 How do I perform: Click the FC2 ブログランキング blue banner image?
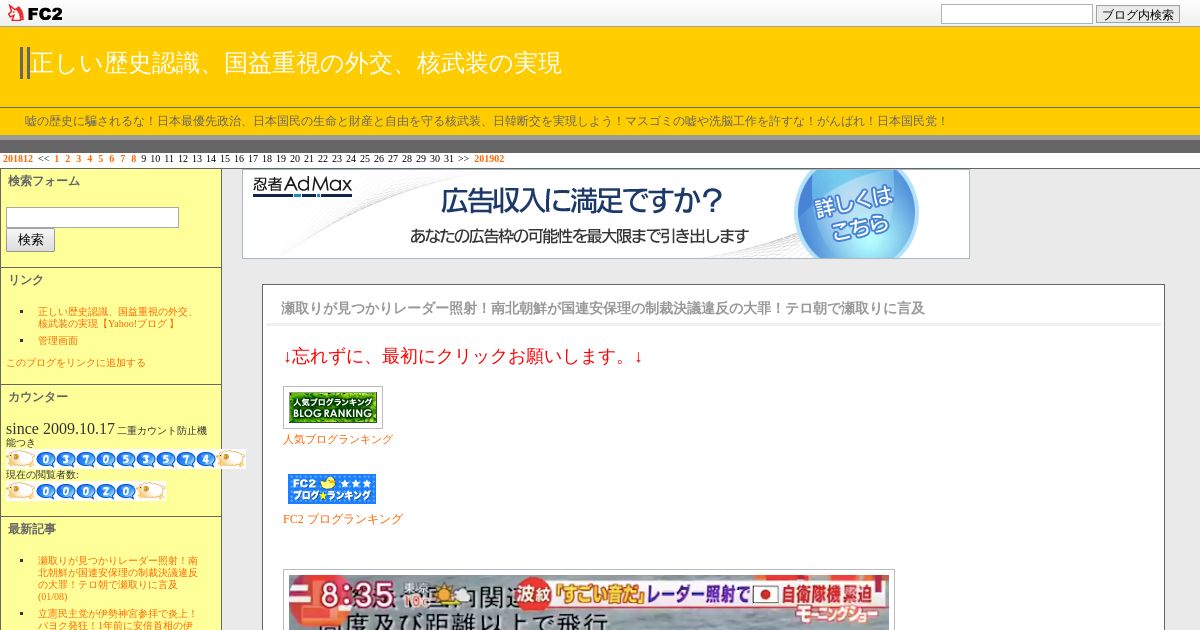tap(332, 489)
